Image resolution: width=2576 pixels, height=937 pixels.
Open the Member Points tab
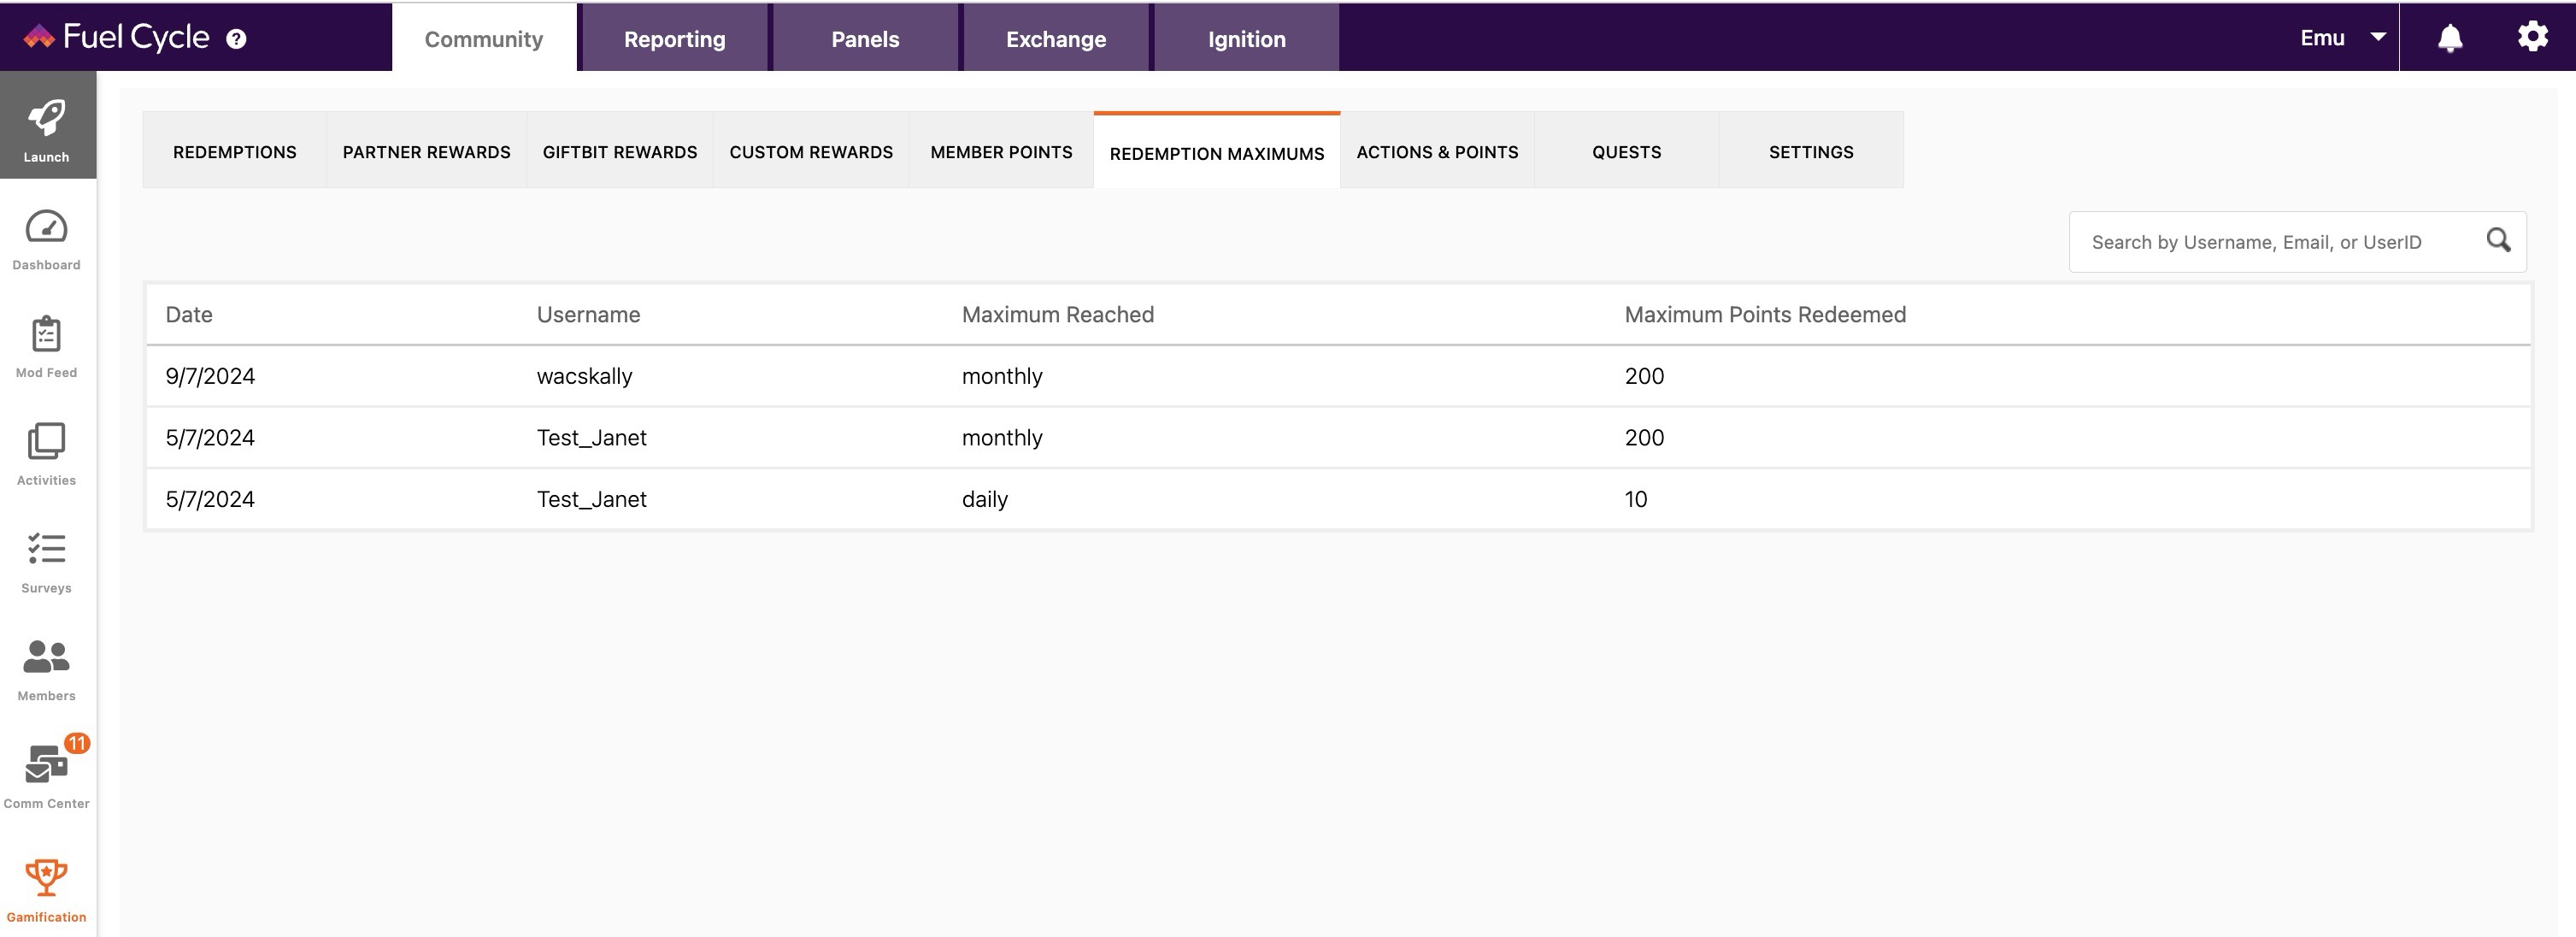(x=1001, y=151)
